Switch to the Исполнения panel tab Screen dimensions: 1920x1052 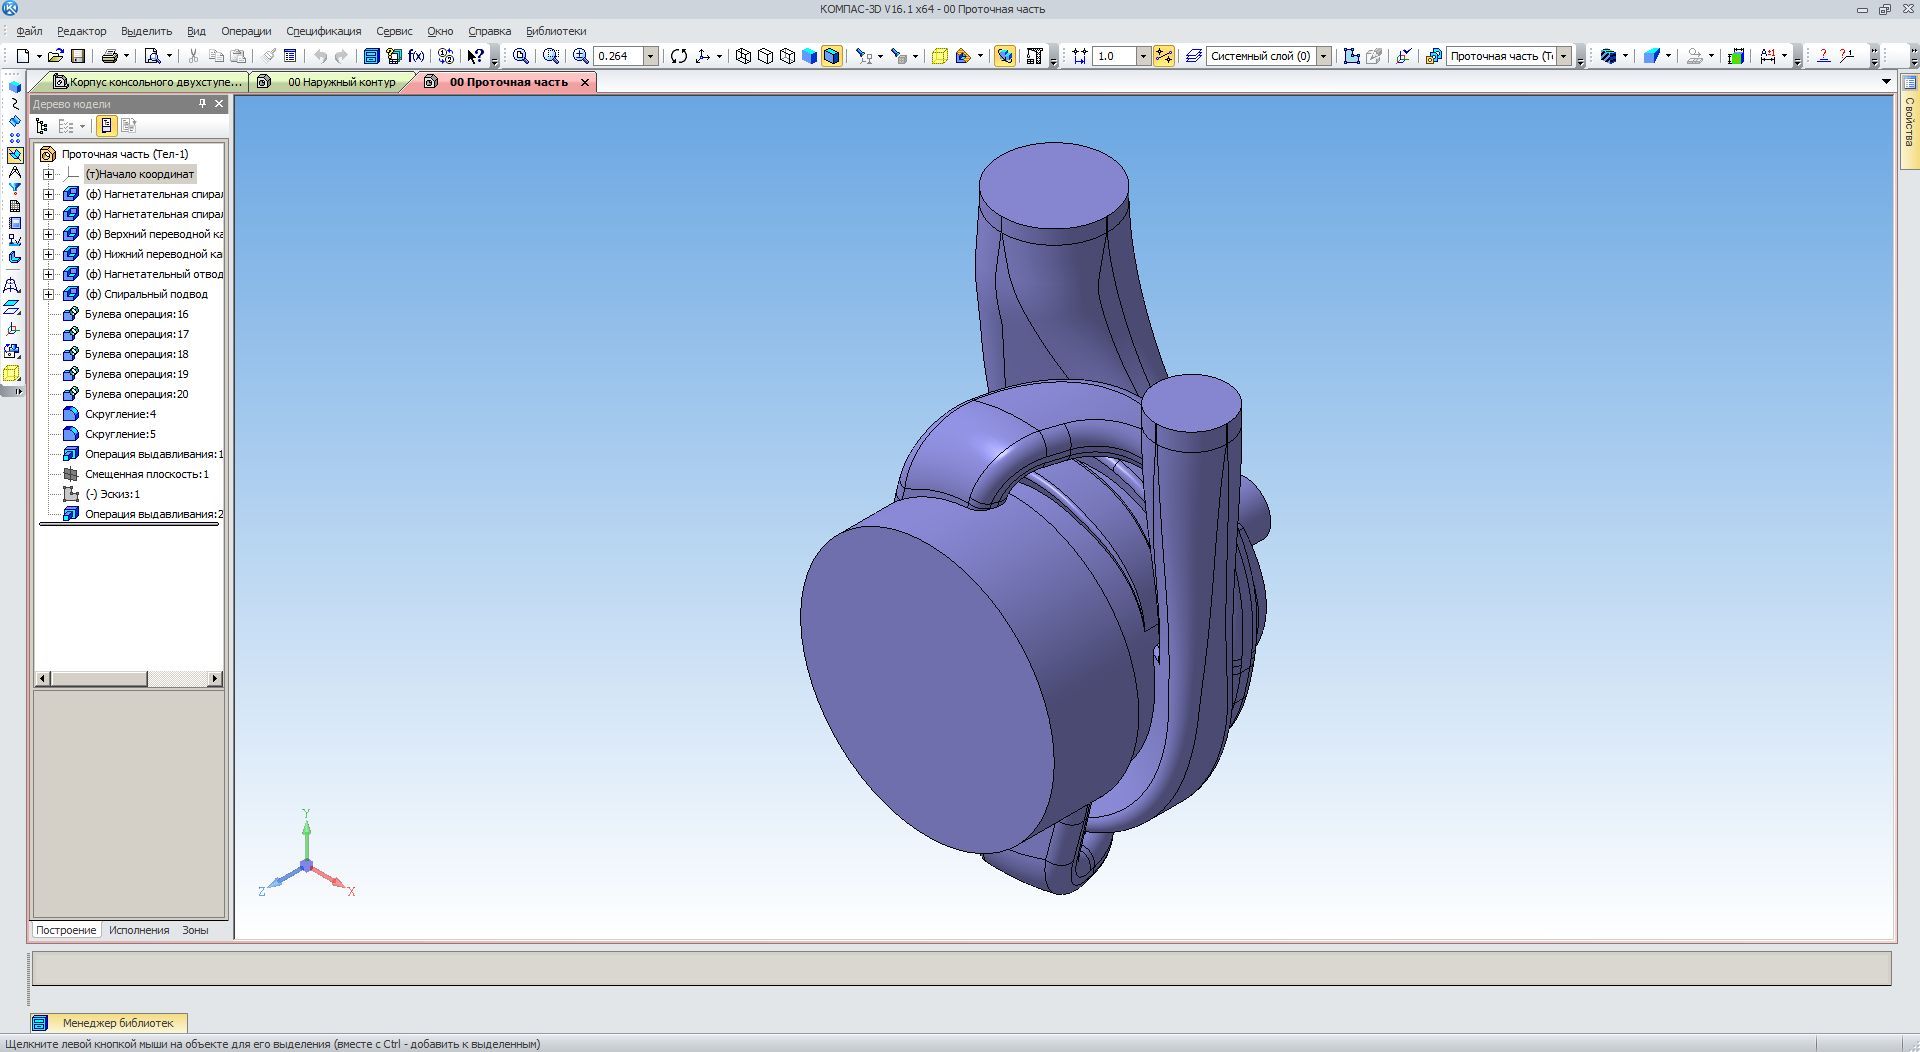coord(139,930)
